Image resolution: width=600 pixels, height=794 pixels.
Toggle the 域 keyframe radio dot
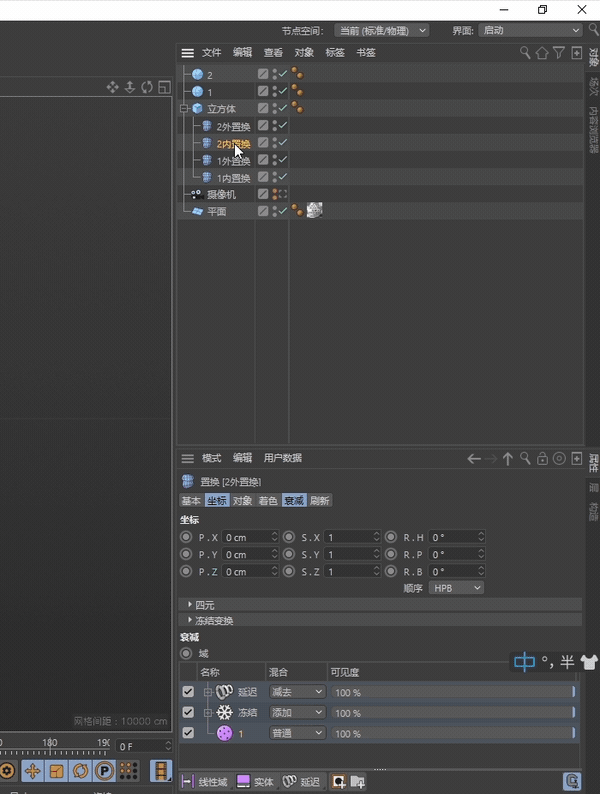point(186,653)
